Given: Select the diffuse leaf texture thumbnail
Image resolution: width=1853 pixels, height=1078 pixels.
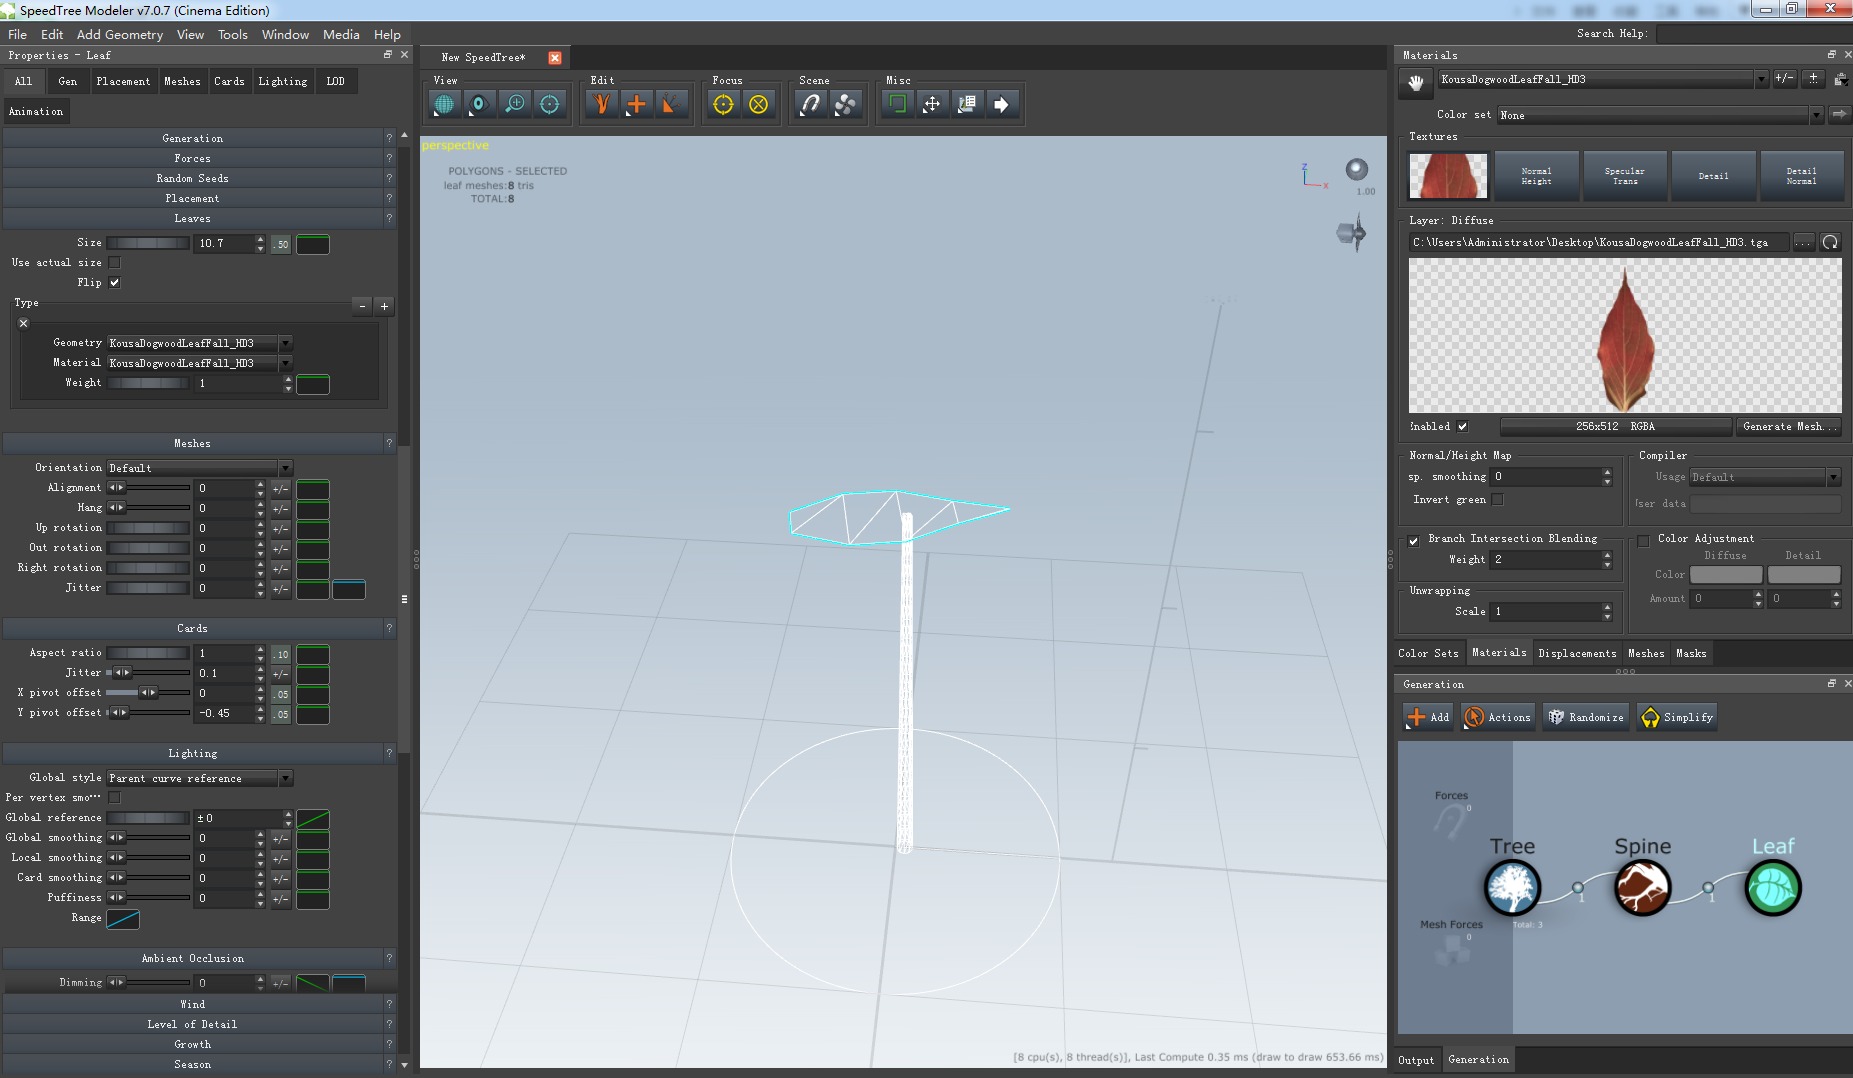Looking at the screenshot, I should (1447, 176).
